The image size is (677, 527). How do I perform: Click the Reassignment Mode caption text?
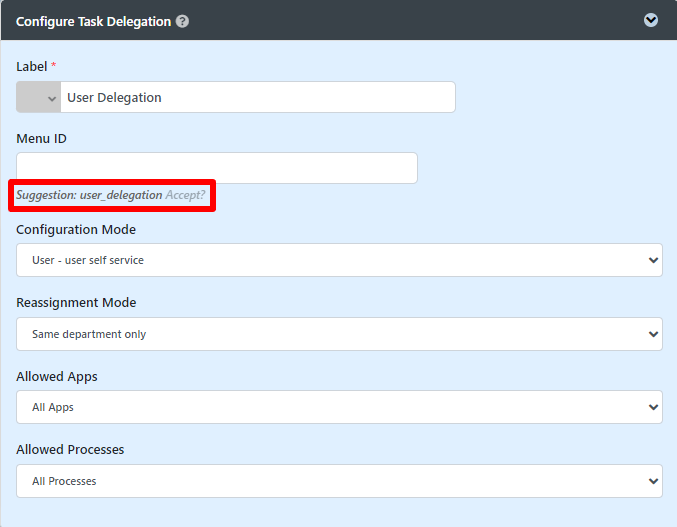[76, 302]
